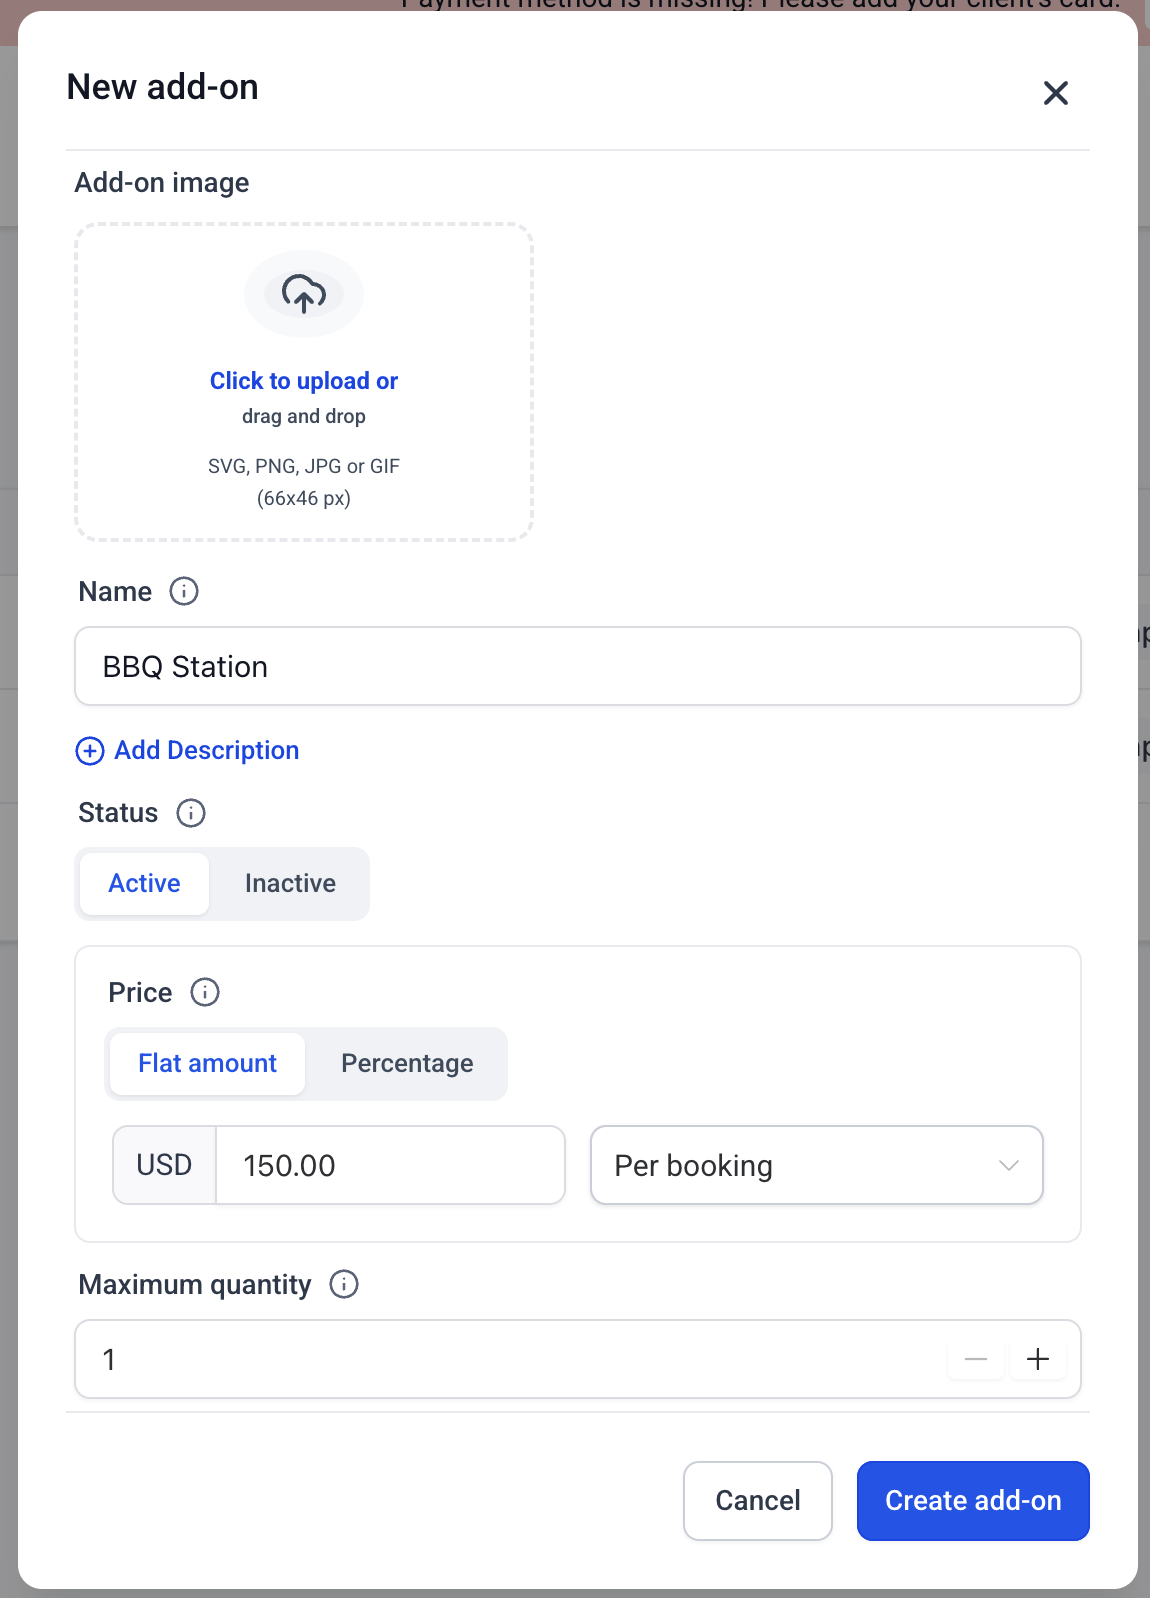1150x1598 pixels.
Task: Click the USD currency label
Action: click(x=164, y=1166)
